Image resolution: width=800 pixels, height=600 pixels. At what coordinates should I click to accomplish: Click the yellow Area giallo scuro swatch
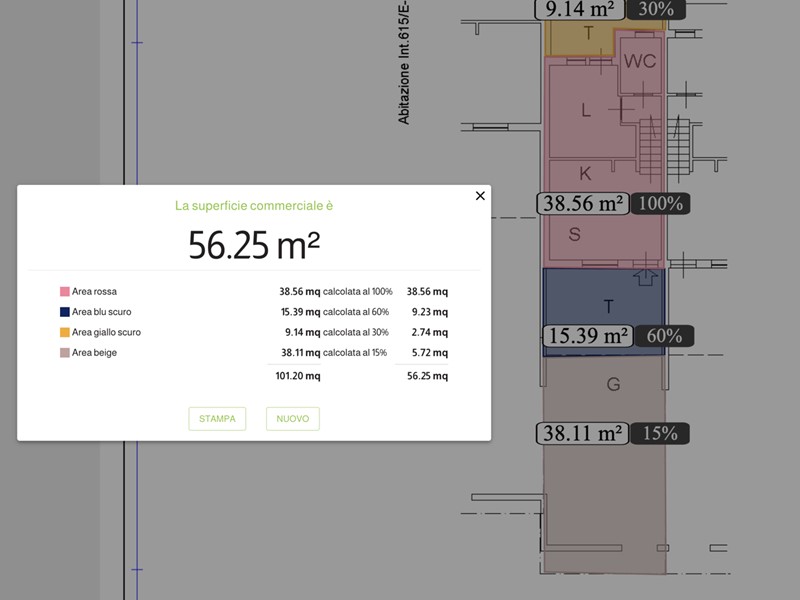point(65,332)
